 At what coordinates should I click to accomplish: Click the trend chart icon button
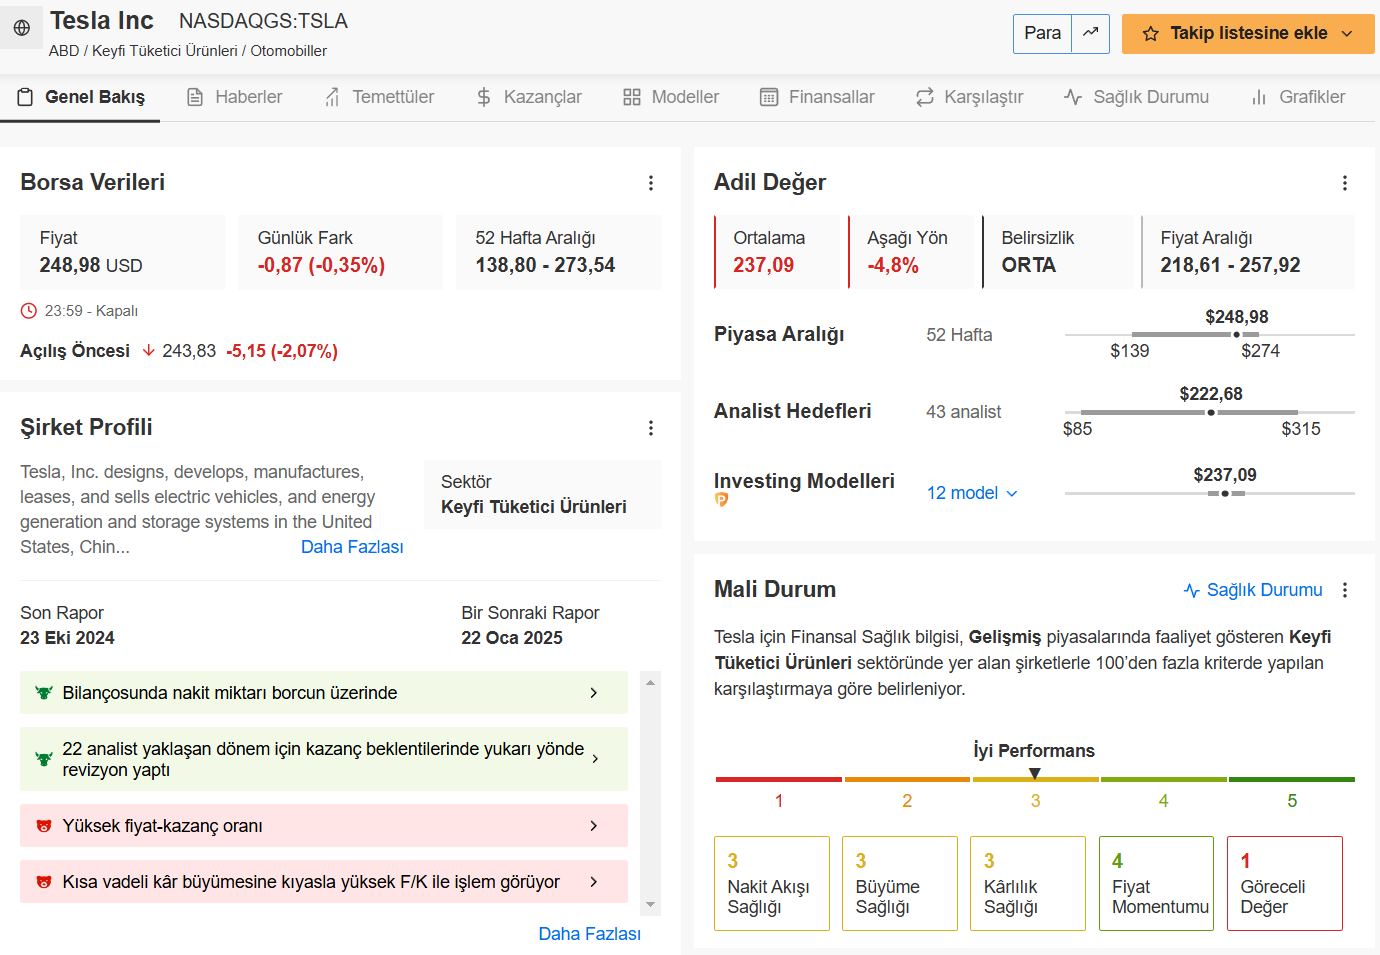(x=1091, y=33)
